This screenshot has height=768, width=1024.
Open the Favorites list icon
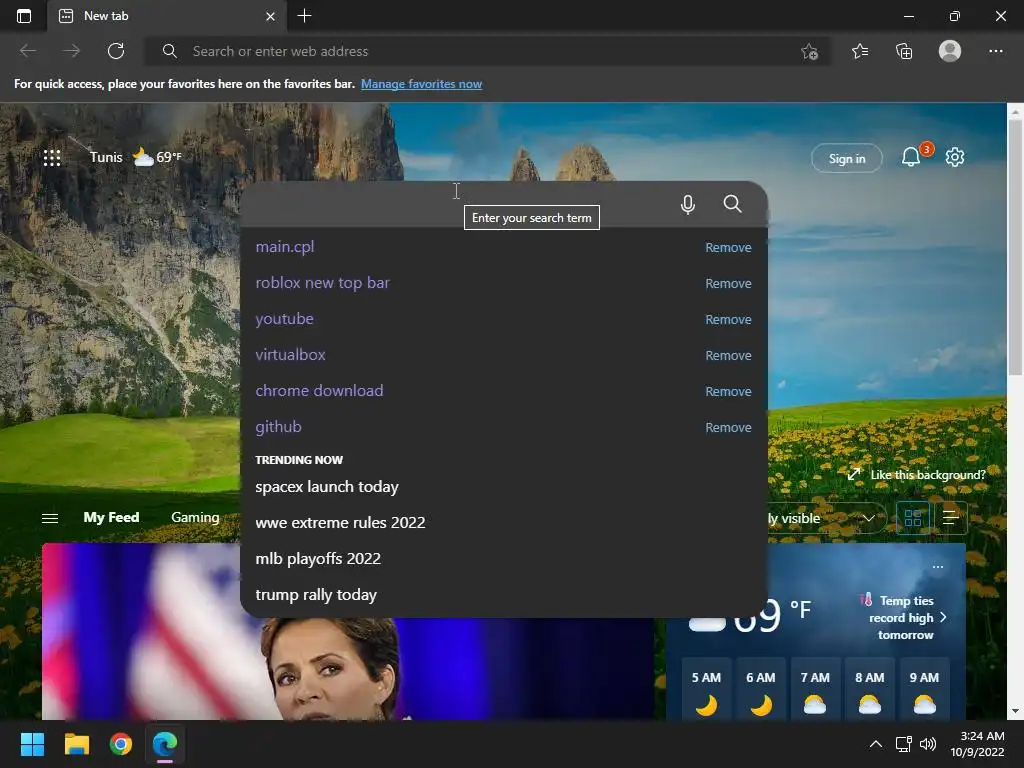[859, 51]
